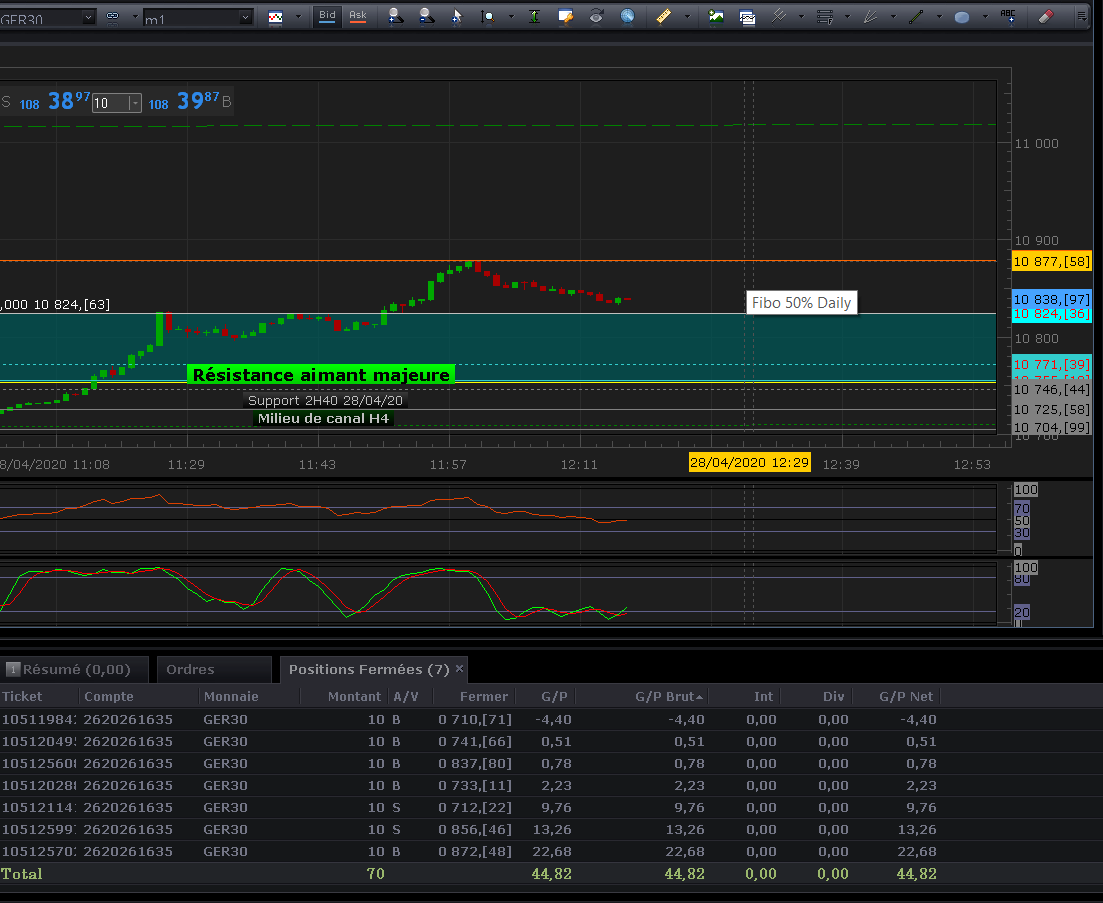Open the m1 timeframe dropdown

246,17
